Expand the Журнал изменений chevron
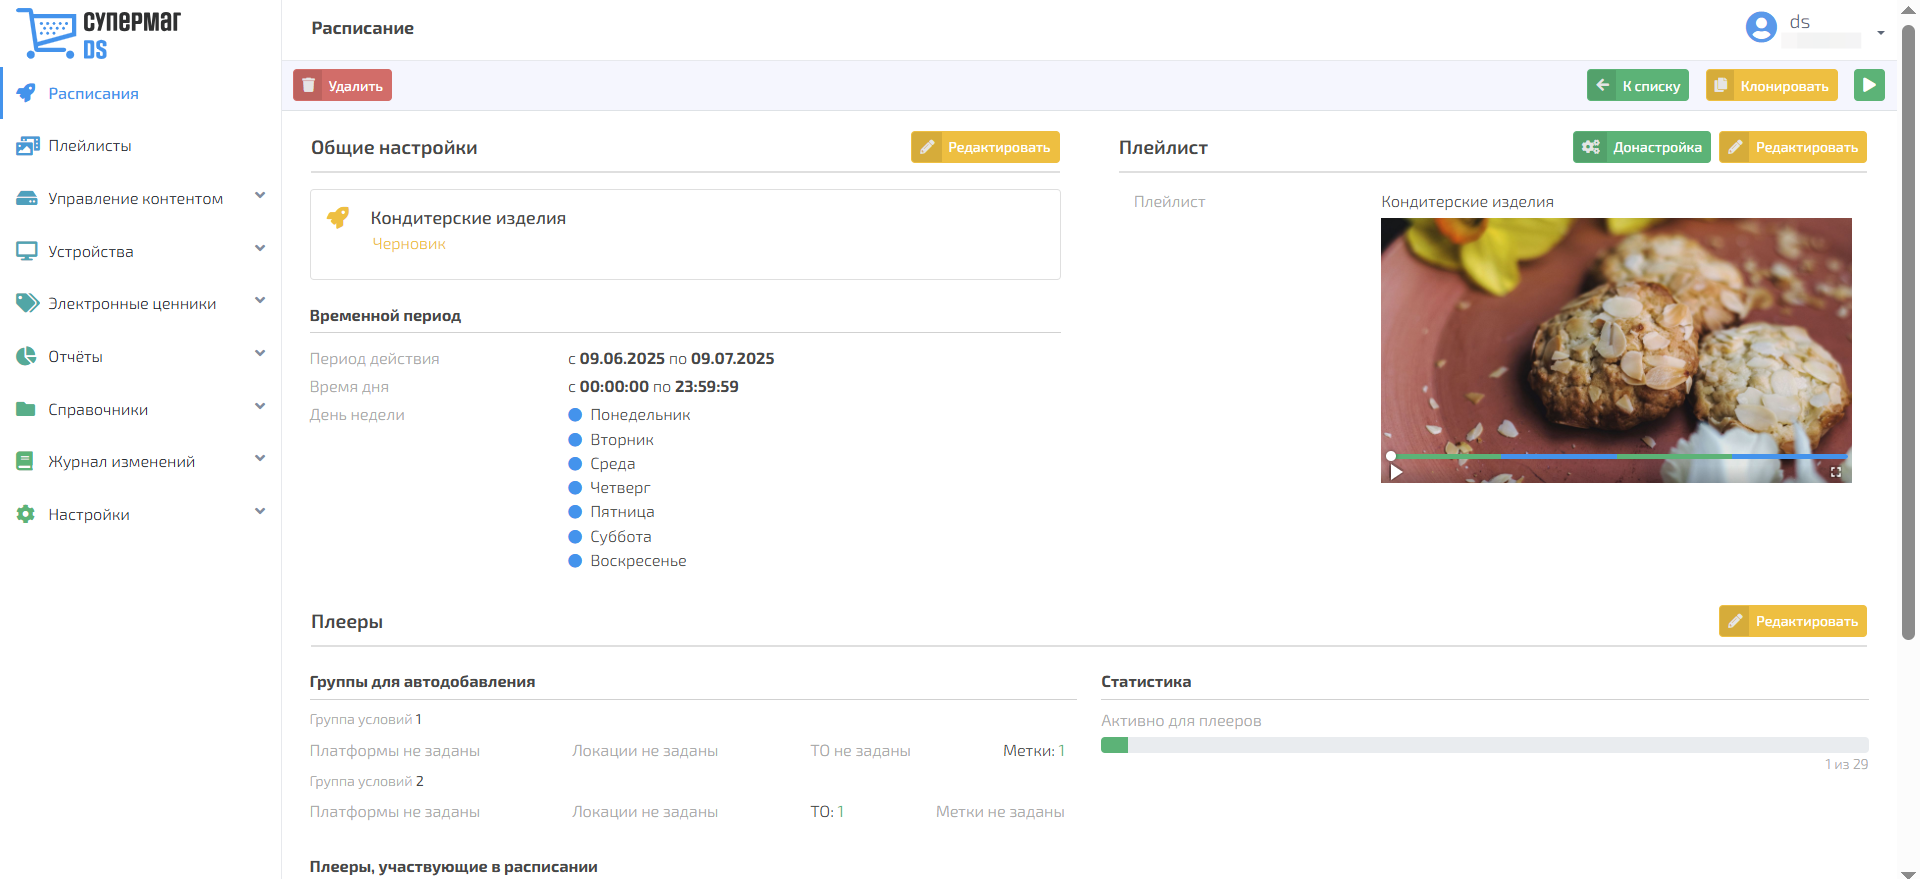This screenshot has height=879, width=1920. (260, 459)
